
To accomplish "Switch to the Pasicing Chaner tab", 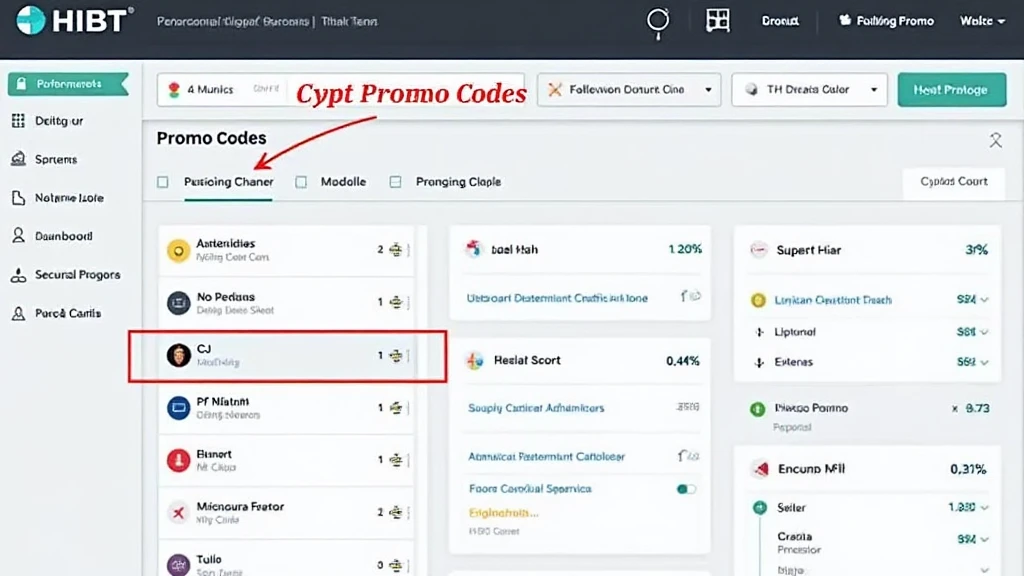I will click(229, 182).
